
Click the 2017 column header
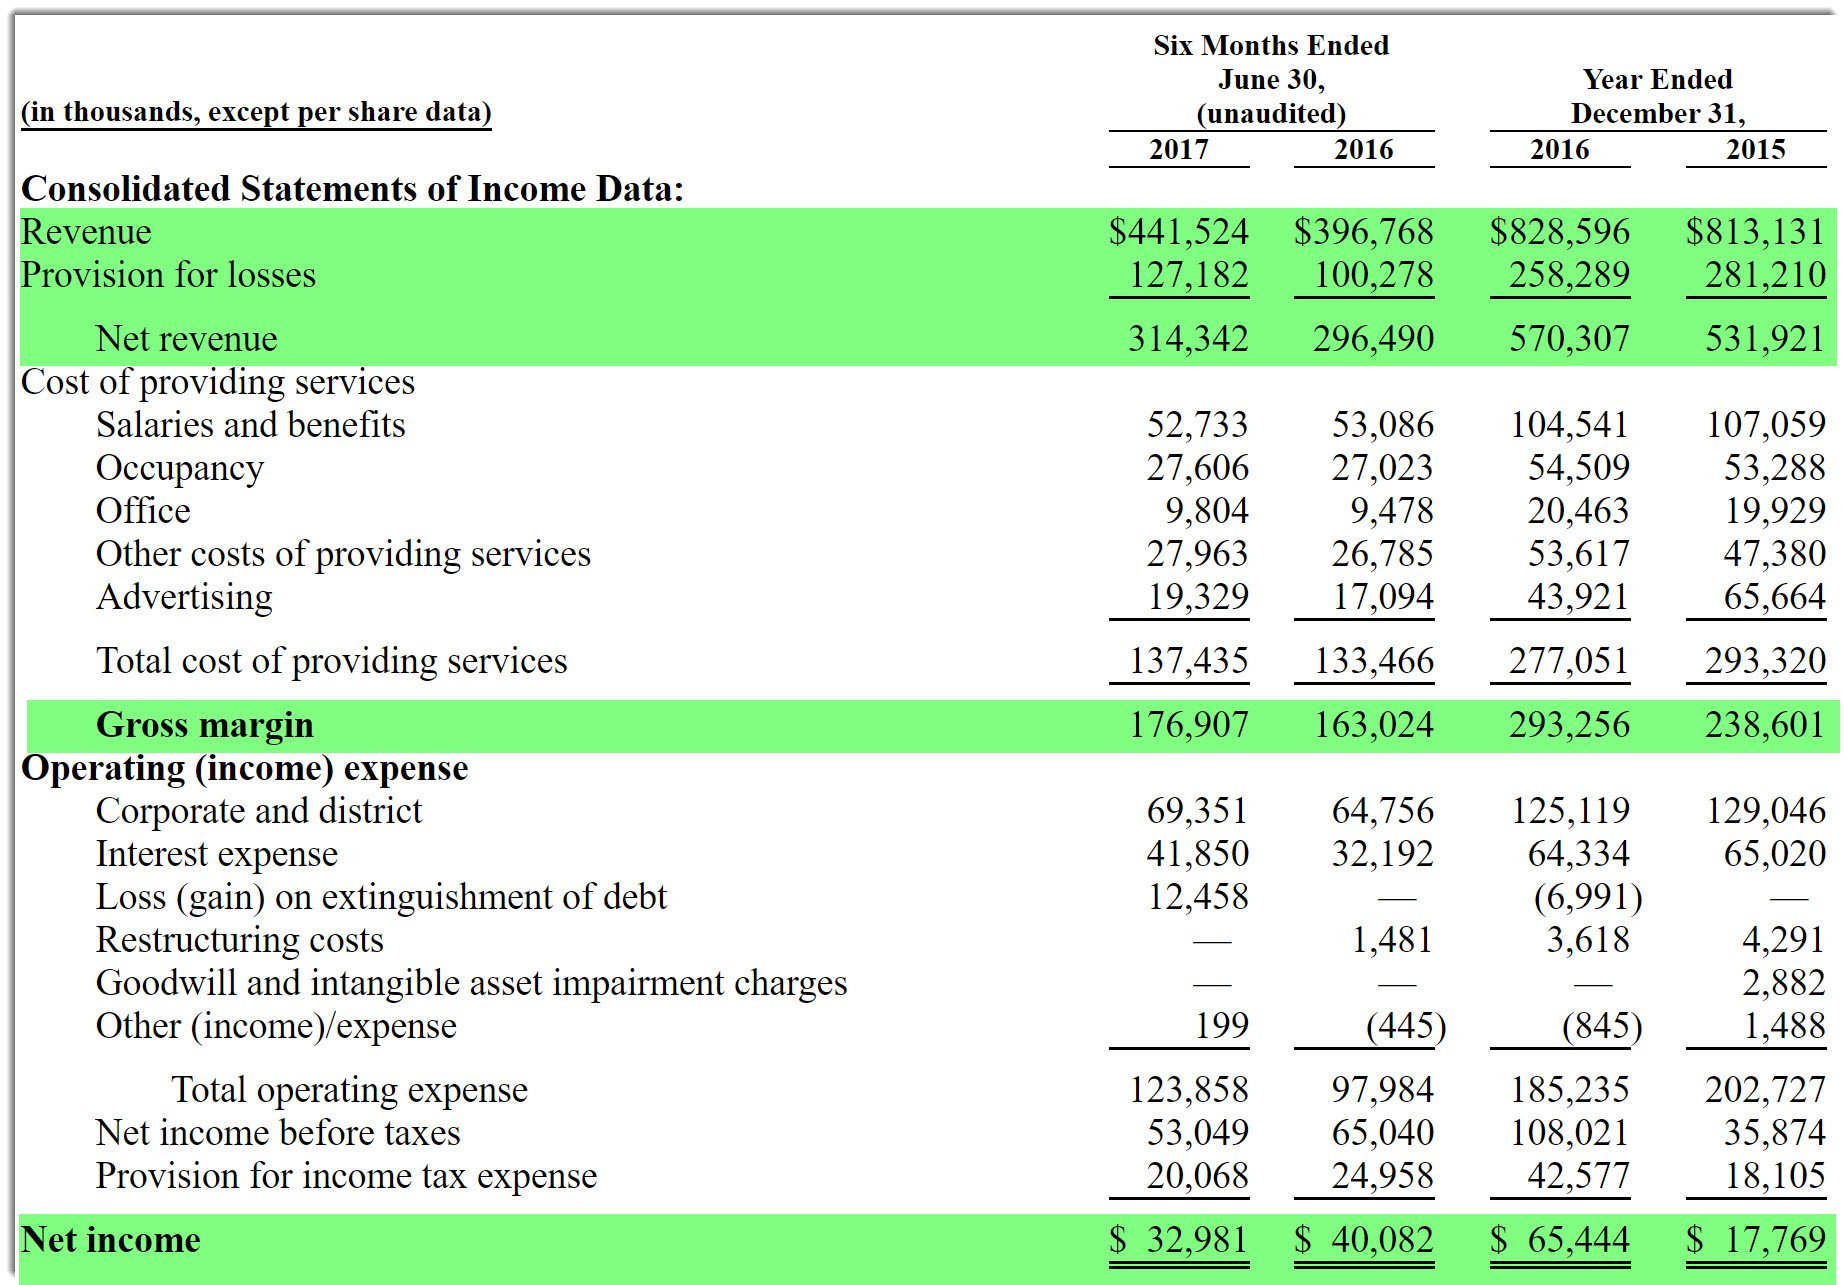[1179, 150]
